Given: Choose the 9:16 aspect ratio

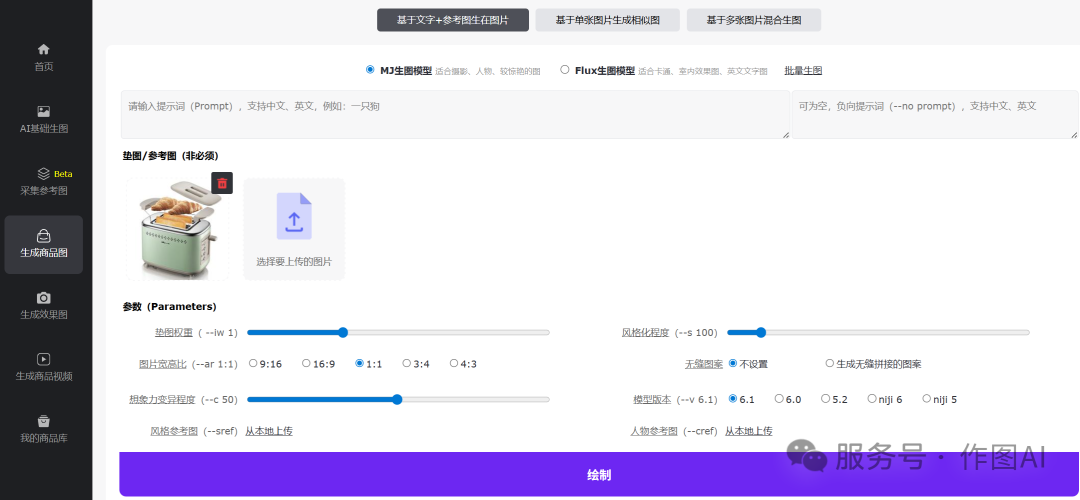Looking at the screenshot, I should coord(253,363).
